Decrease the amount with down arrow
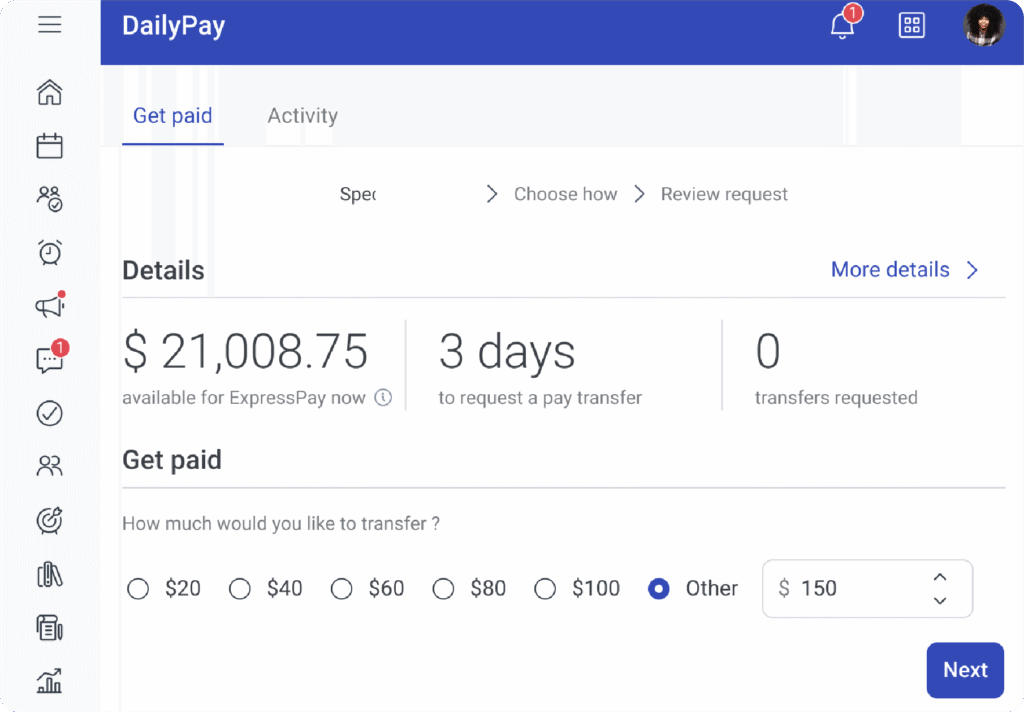This screenshot has height=712, width=1024. pyautogui.click(x=939, y=601)
